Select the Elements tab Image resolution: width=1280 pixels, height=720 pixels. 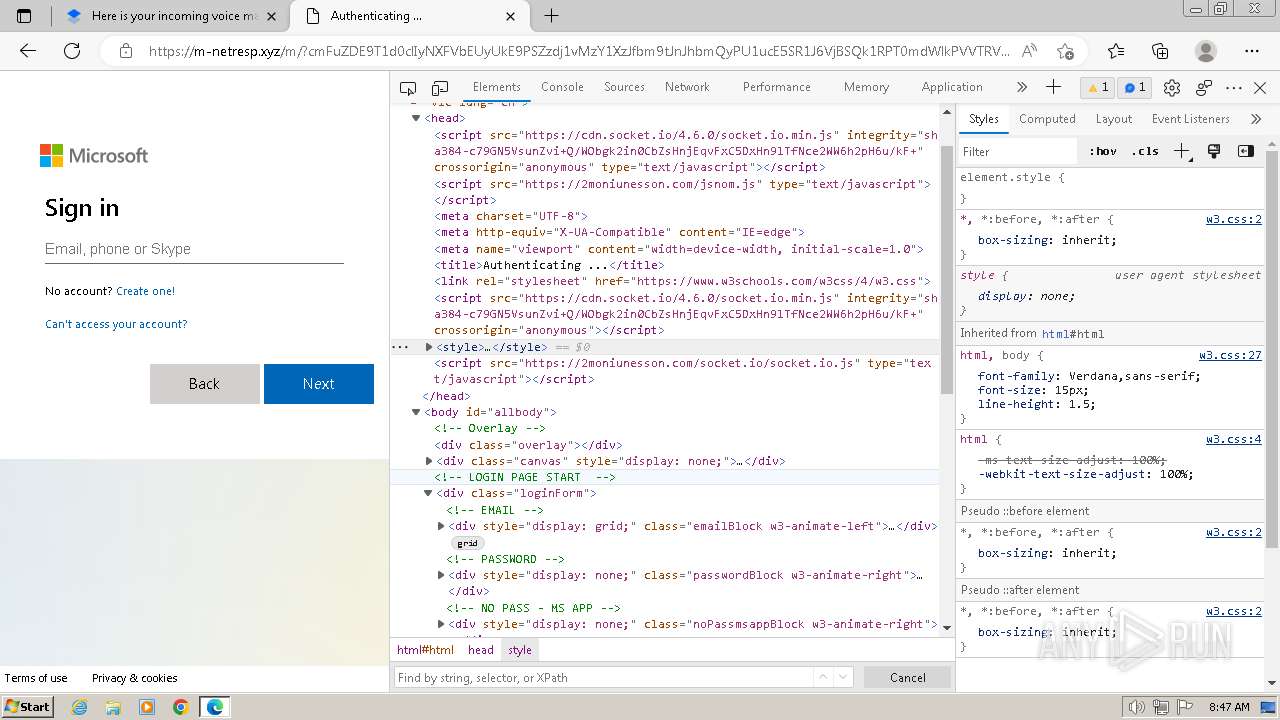click(x=496, y=87)
